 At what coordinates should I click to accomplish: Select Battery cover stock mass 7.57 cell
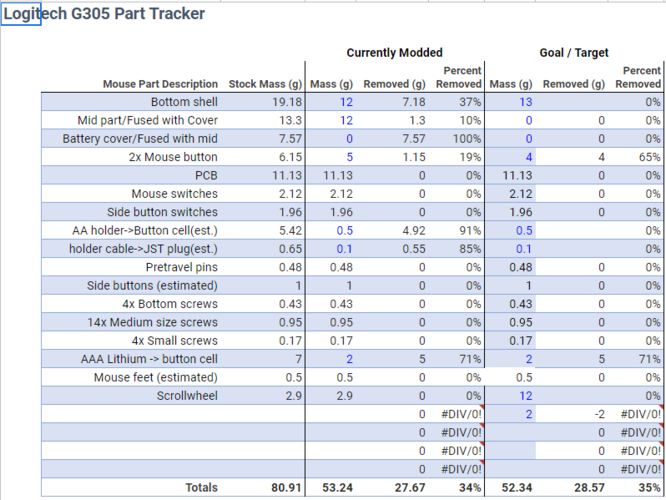290,138
